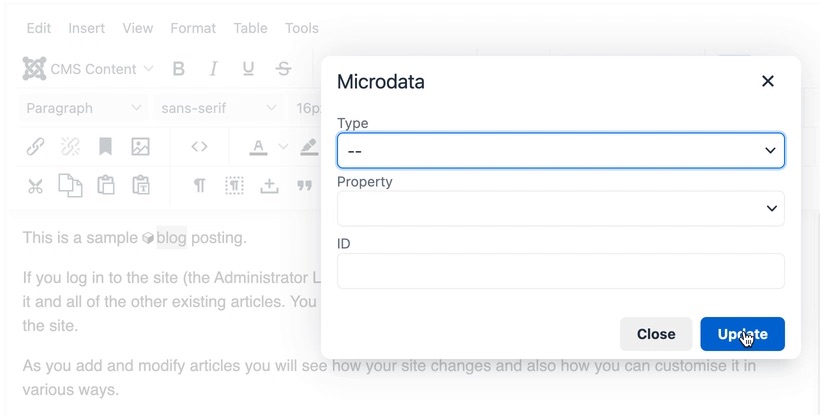This screenshot has width=820, height=415.
Task: Click the insert paragraph after block icon
Action: click(x=269, y=186)
